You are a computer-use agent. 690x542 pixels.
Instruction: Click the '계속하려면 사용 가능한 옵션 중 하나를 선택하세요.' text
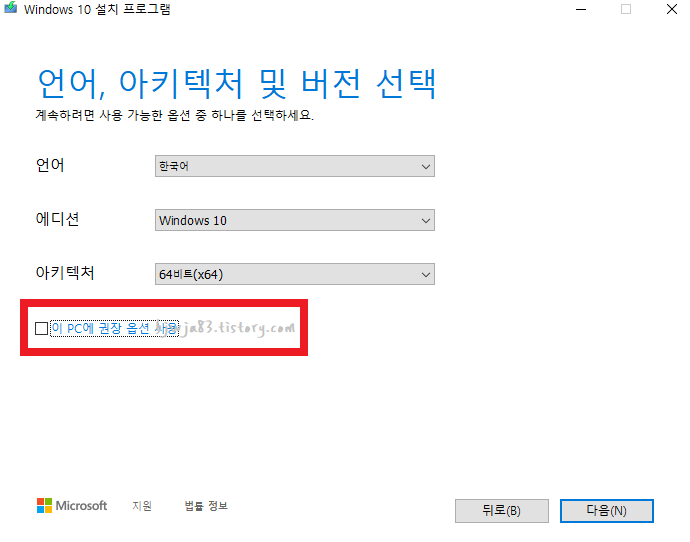pos(174,115)
